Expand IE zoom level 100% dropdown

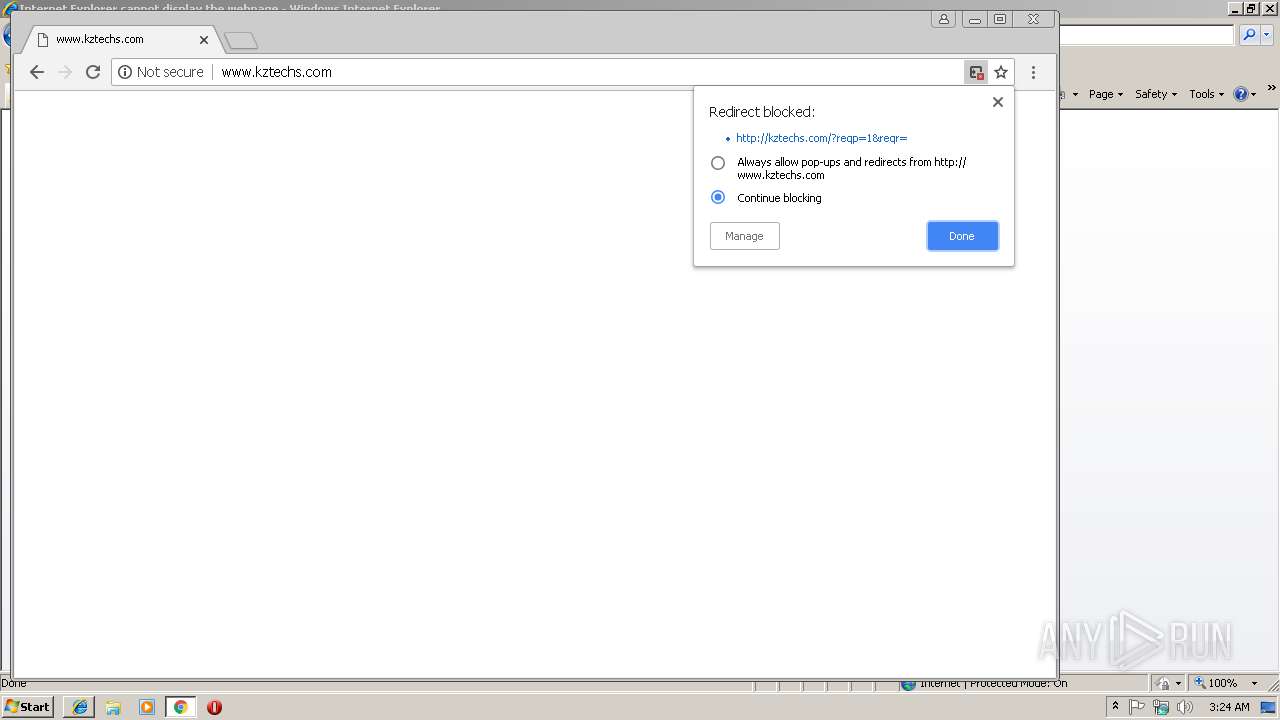pyautogui.click(x=1254, y=683)
